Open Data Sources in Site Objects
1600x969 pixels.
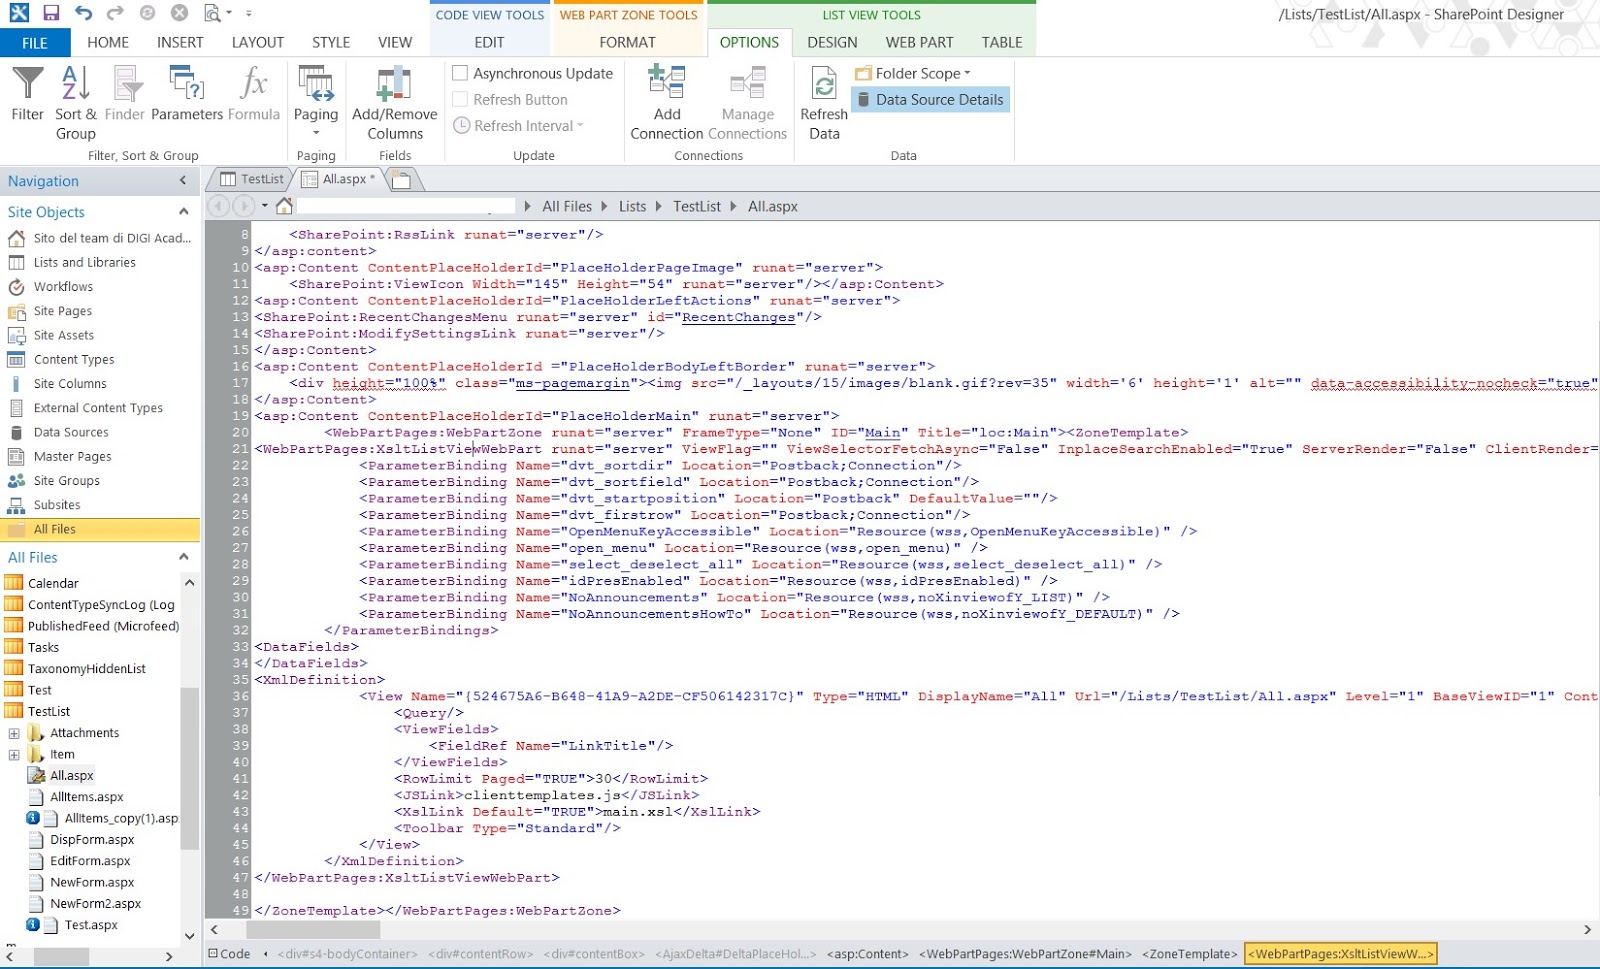point(70,432)
